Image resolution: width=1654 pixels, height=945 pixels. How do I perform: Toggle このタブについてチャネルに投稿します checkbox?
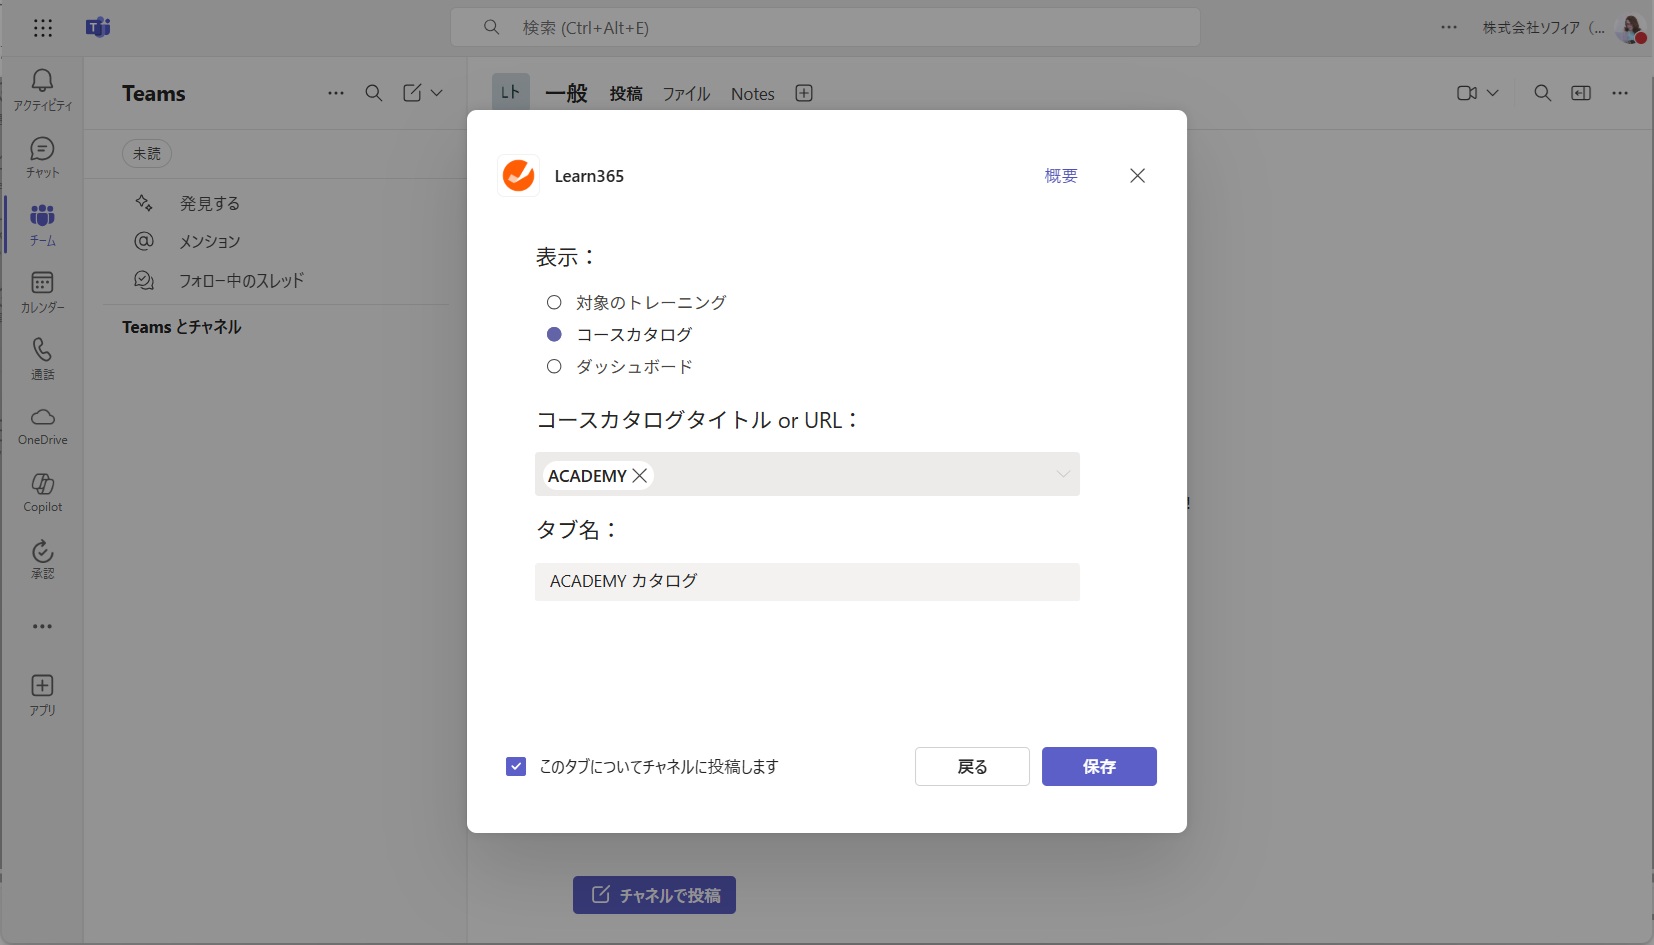pyautogui.click(x=516, y=766)
